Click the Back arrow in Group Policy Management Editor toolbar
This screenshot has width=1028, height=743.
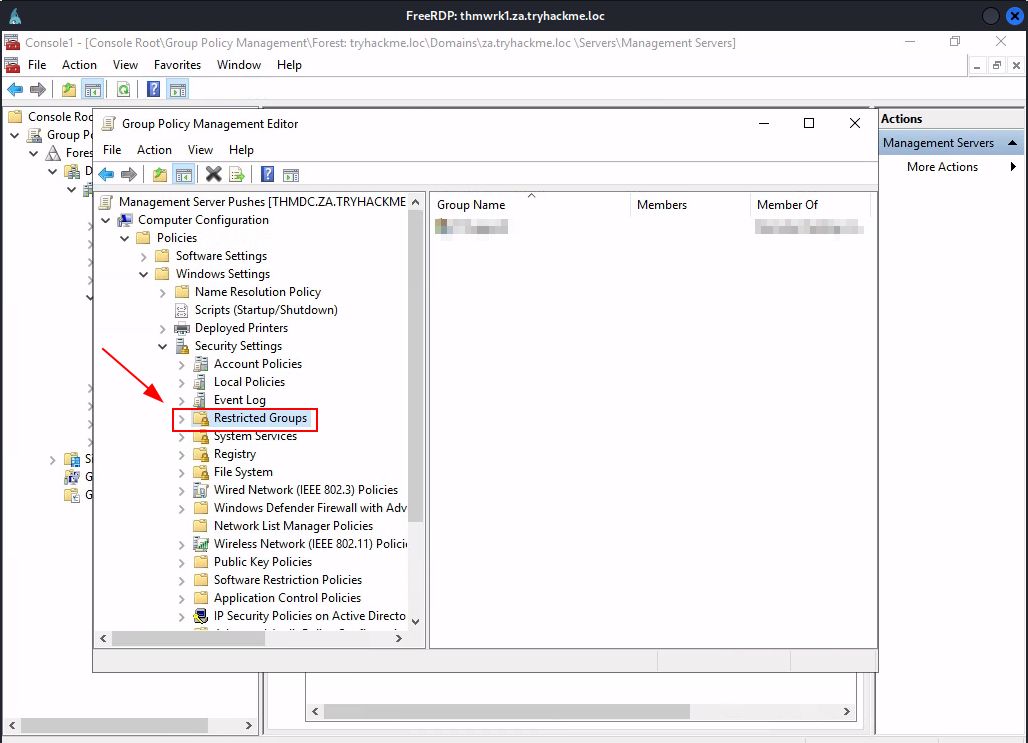(x=106, y=174)
